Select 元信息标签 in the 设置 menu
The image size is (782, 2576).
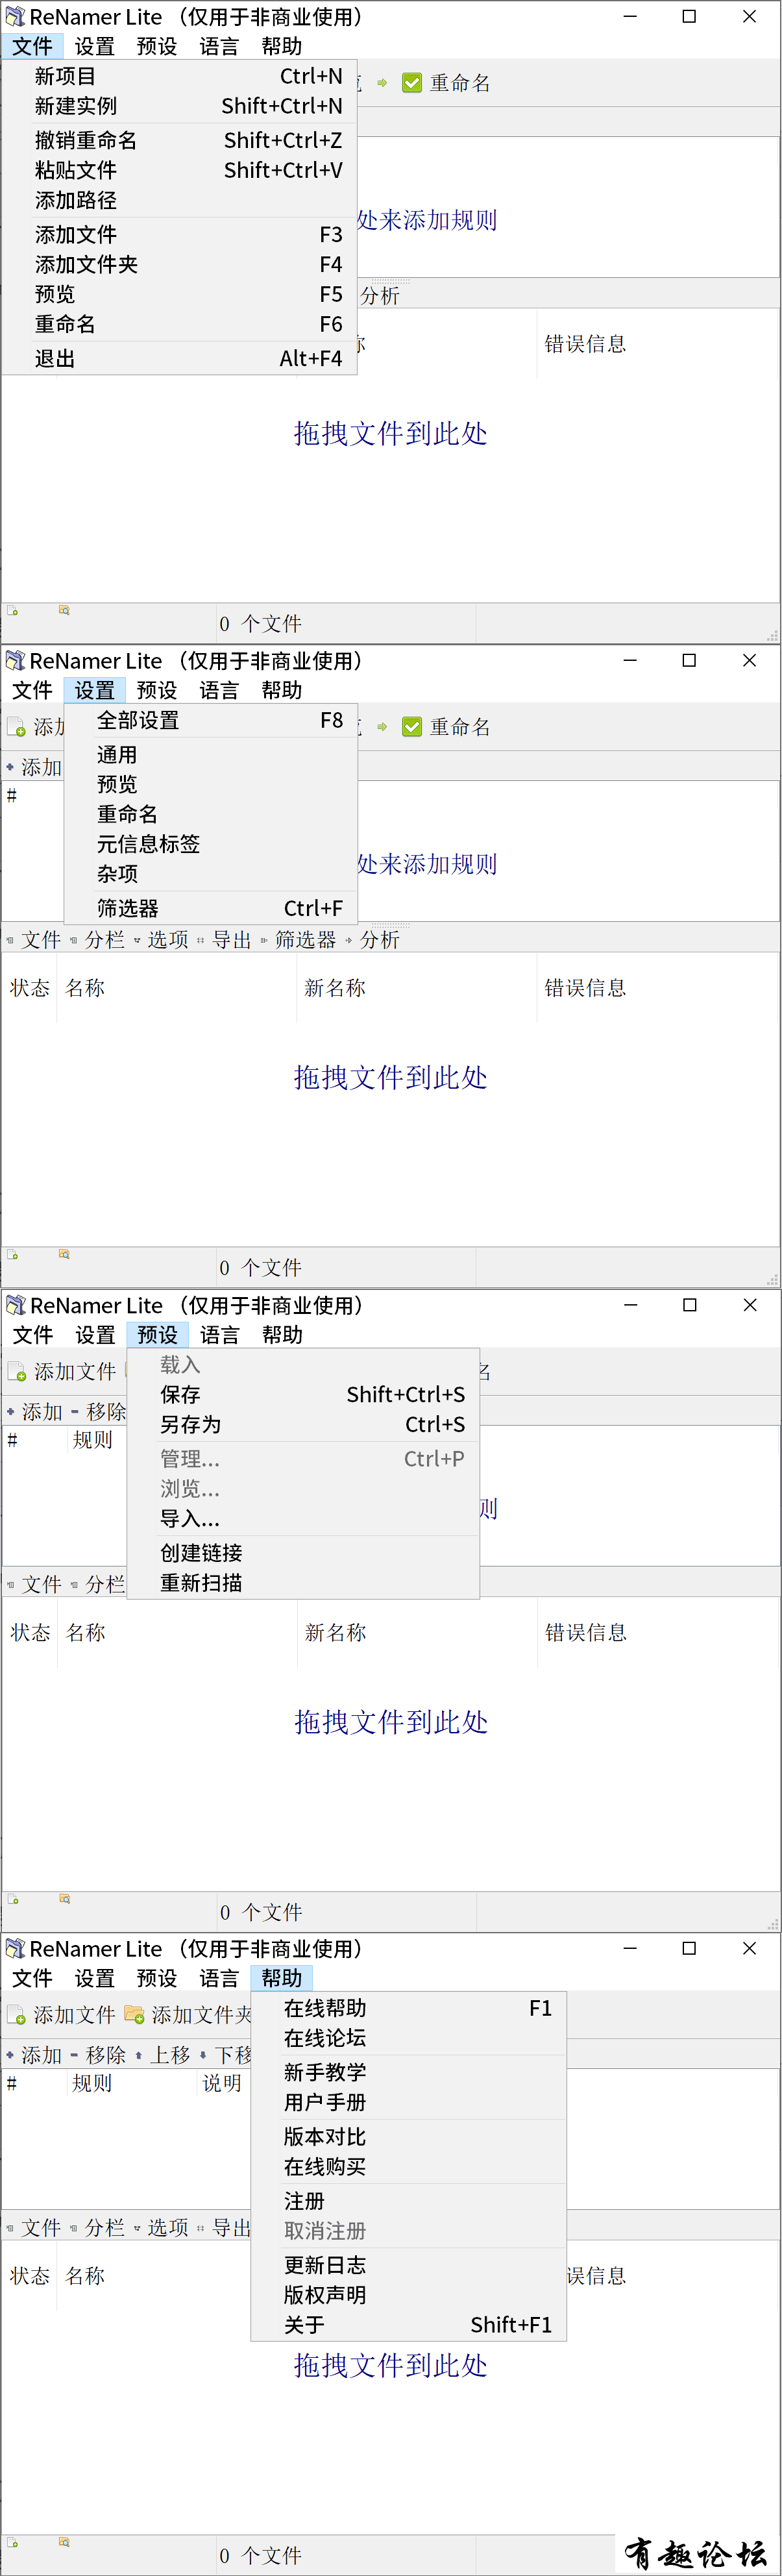pyautogui.click(x=211, y=844)
